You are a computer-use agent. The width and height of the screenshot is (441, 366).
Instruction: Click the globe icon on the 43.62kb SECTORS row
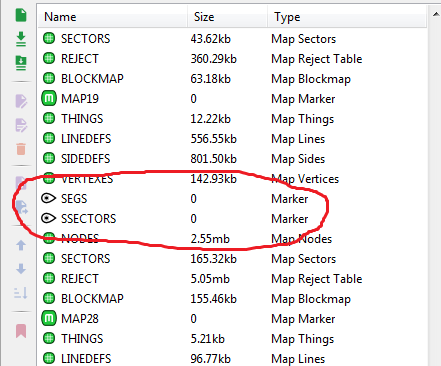pos(49,38)
